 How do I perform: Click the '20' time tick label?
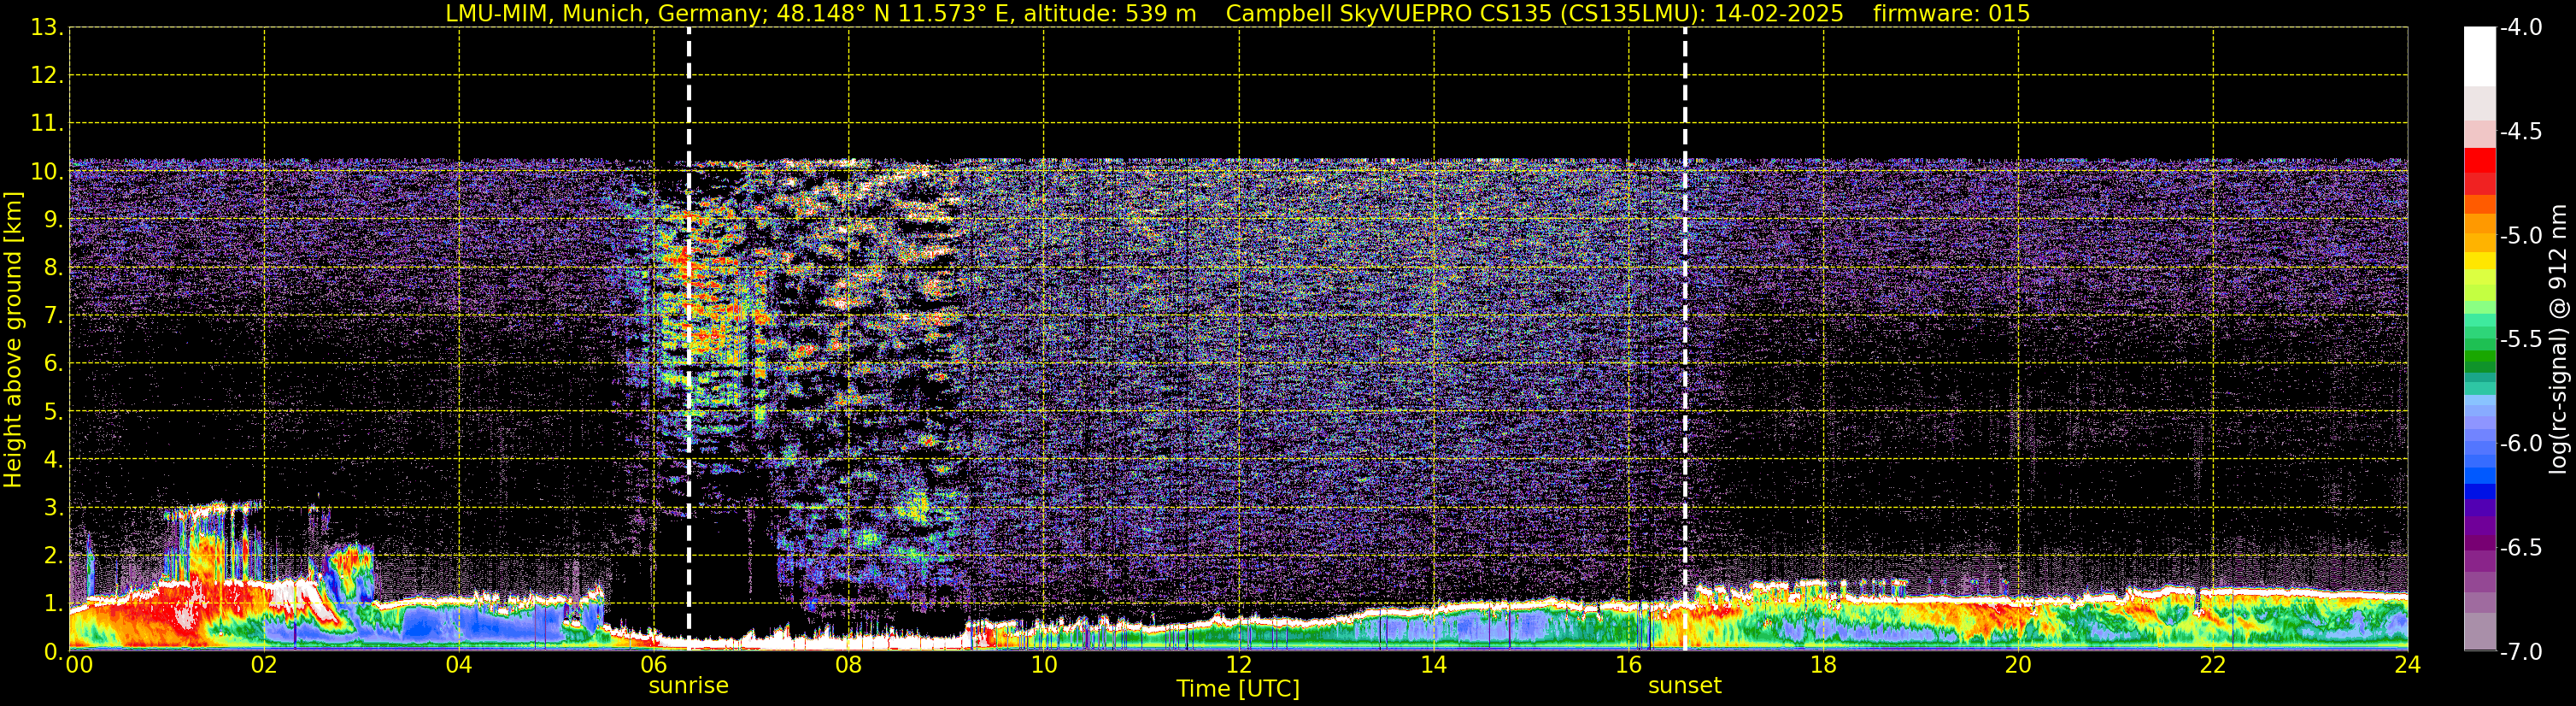[x=2018, y=665]
